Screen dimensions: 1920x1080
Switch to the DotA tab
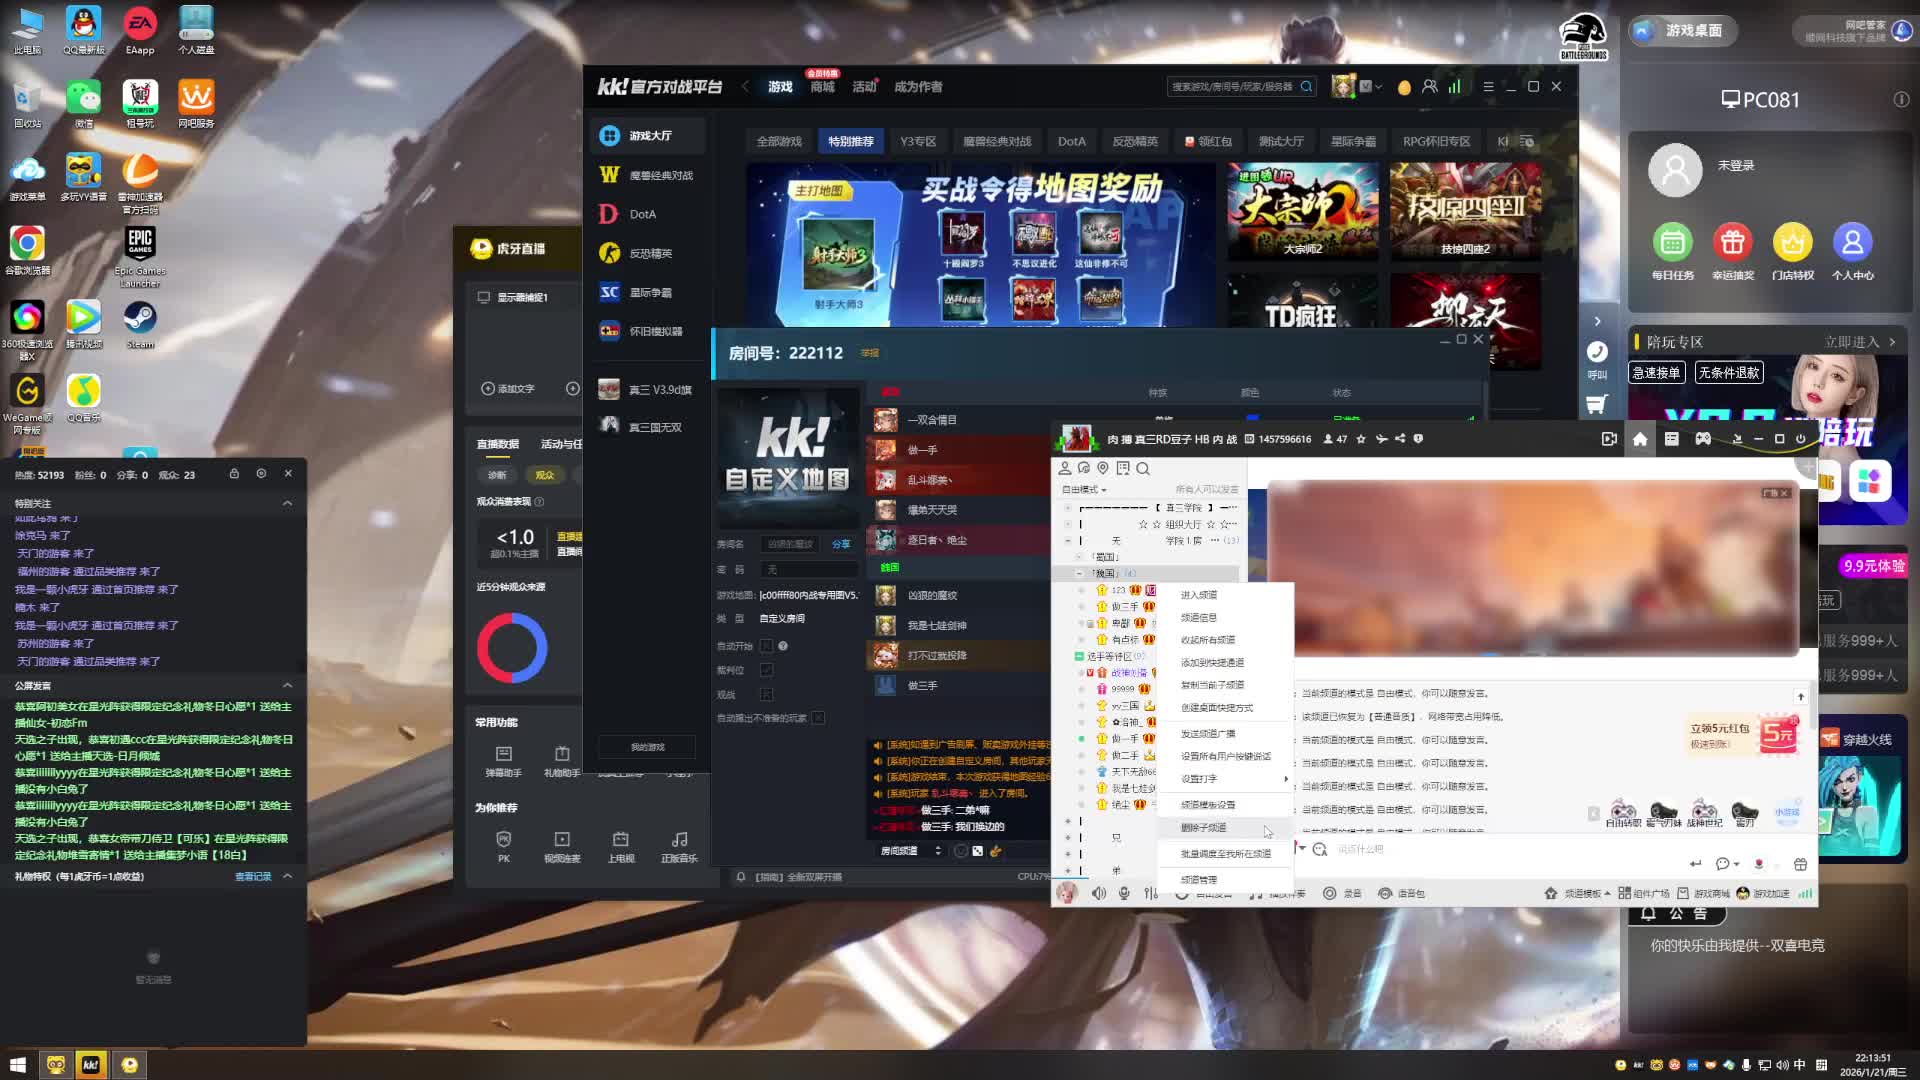click(x=1071, y=141)
